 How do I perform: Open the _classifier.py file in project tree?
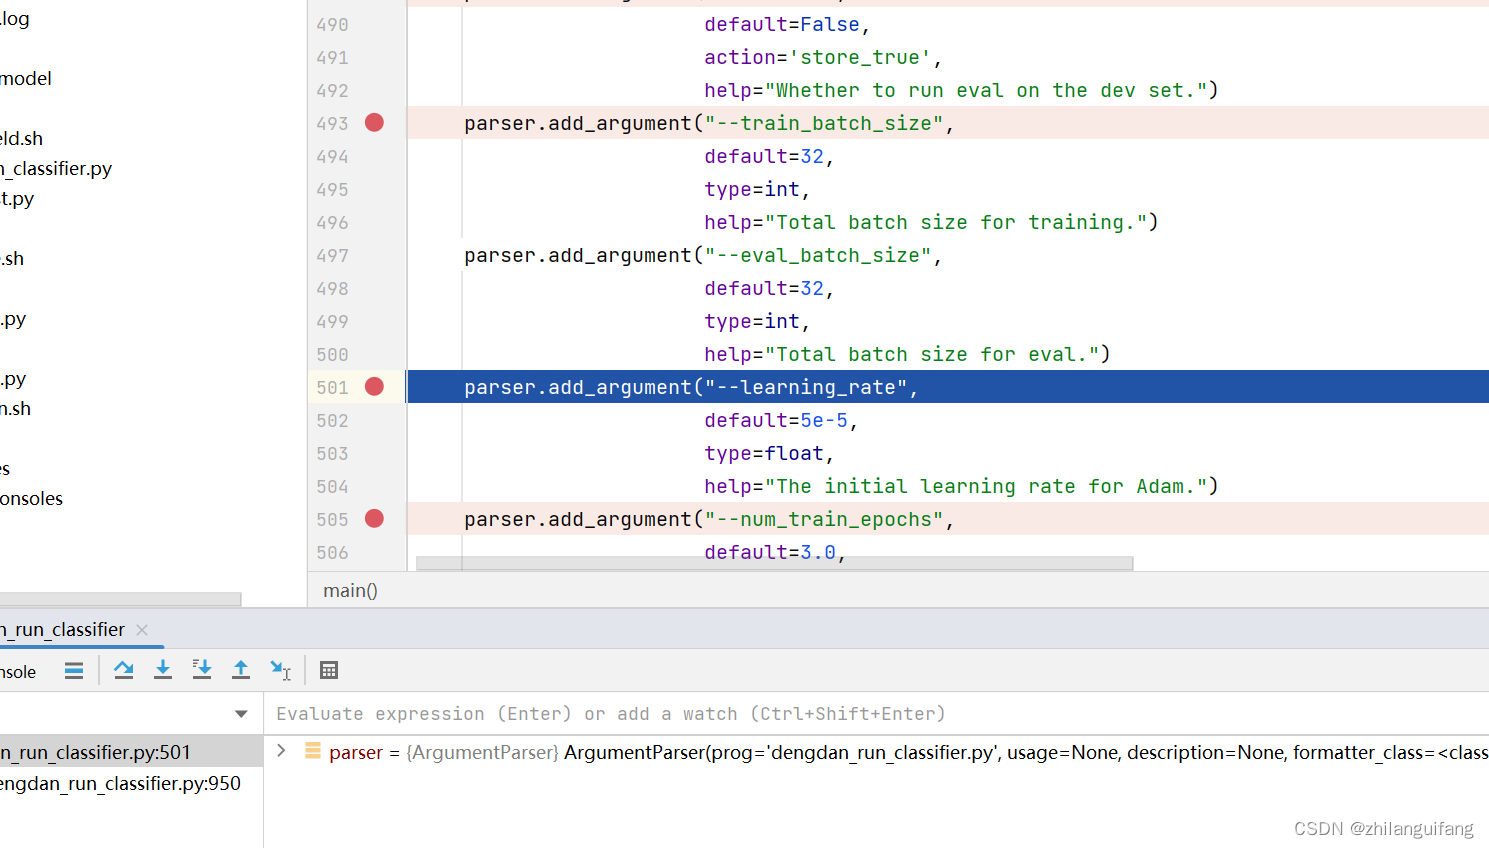[x=56, y=169]
